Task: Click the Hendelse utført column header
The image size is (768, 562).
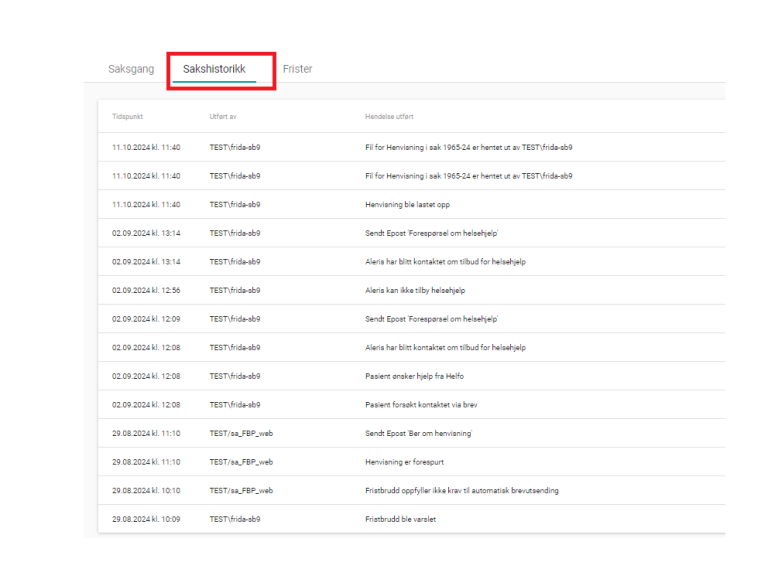Action: 390,117
